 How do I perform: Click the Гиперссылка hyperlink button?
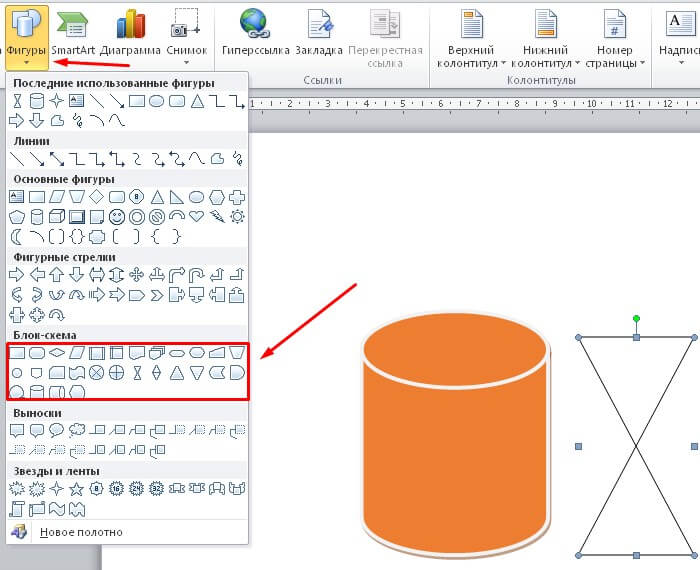coord(256,34)
